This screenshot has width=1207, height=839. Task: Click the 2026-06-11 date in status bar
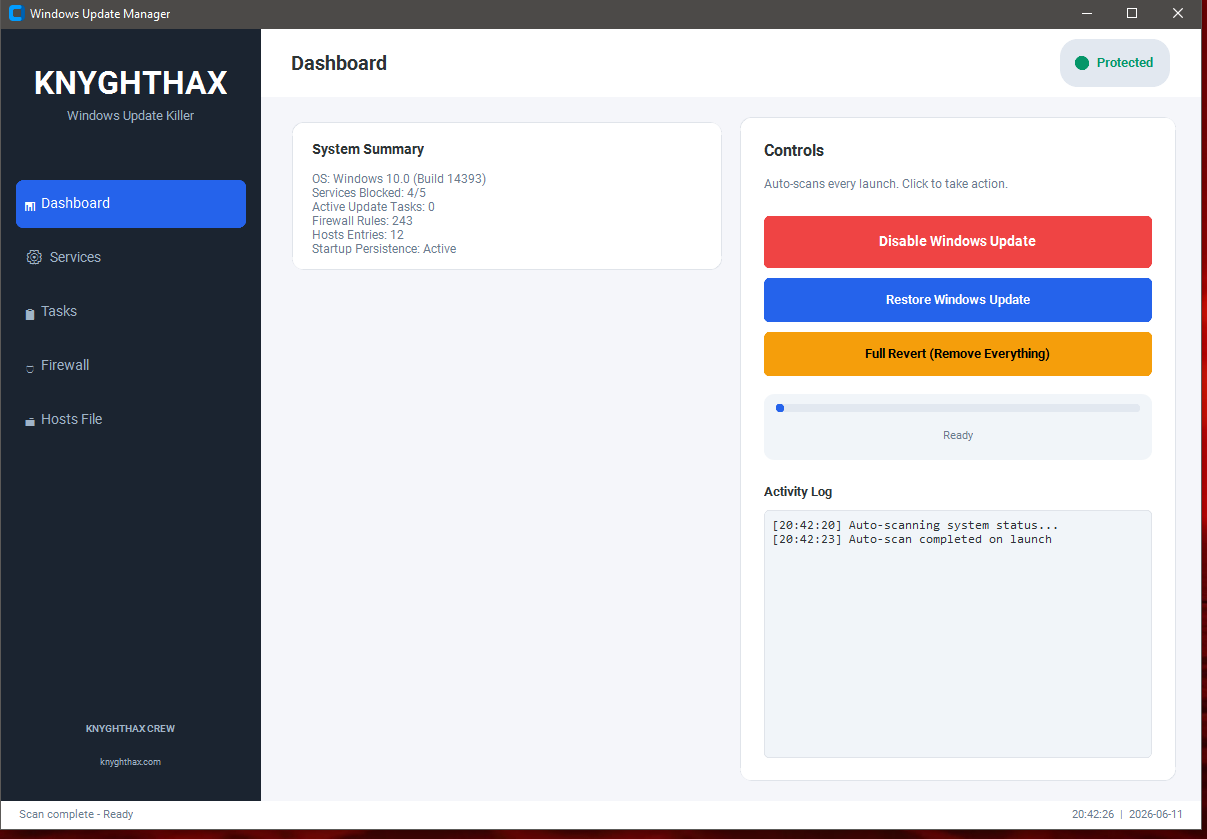[1156, 814]
